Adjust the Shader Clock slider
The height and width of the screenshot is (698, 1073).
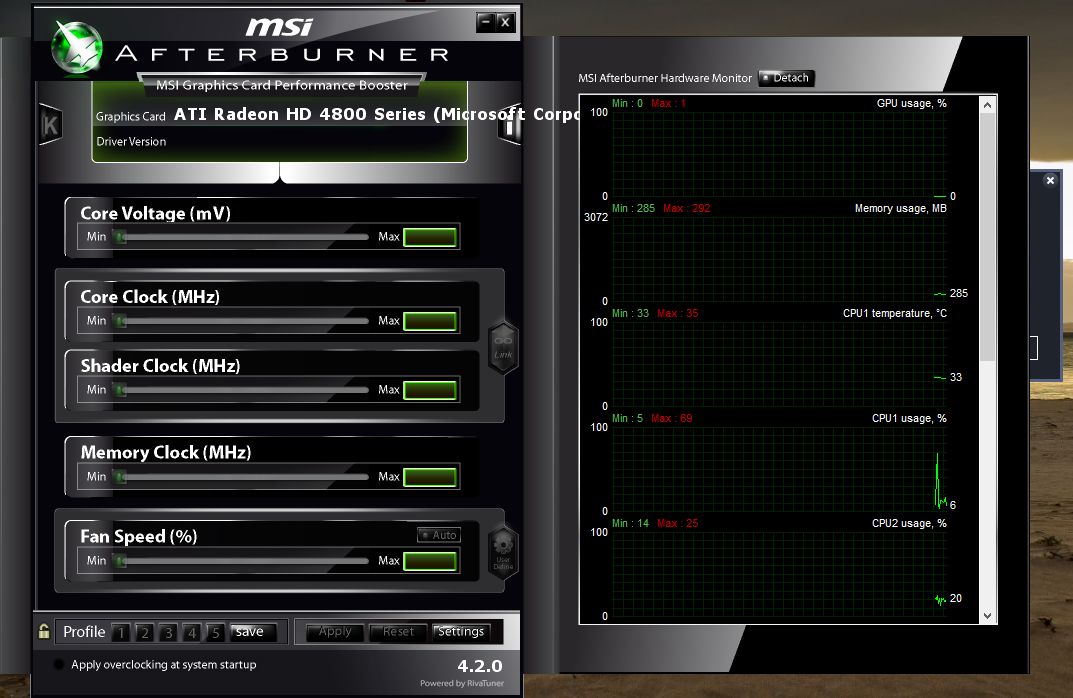(241, 390)
